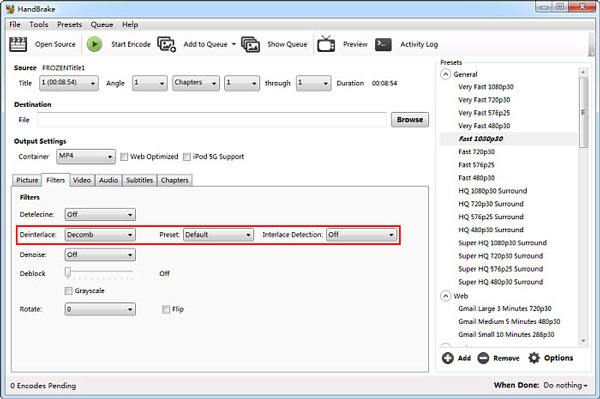The width and height of the screenshot is (600, 399).
Task: Select the Very Fast 1080p30 preset
Action: pos(486,87)
